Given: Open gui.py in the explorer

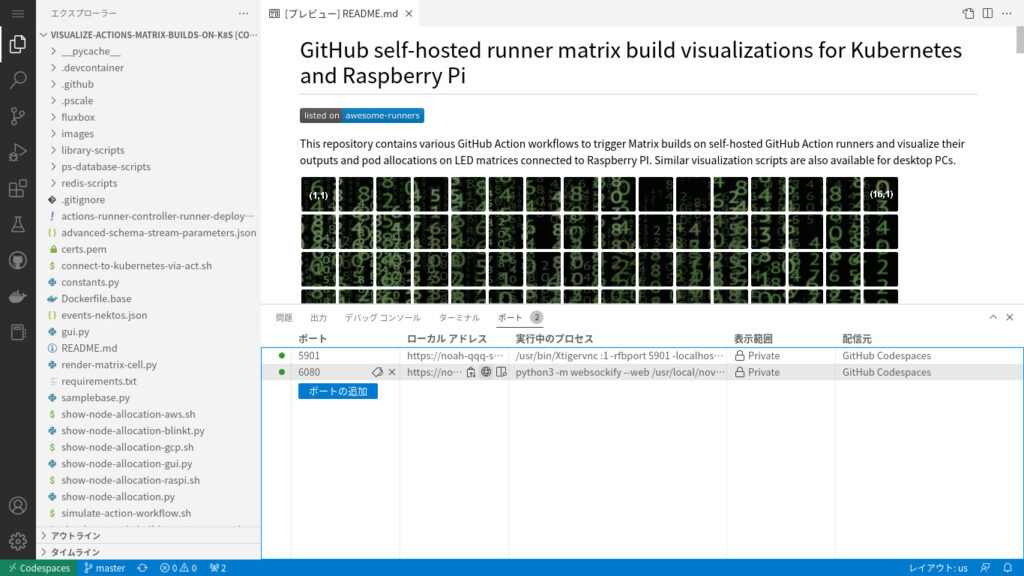Looking at the screenshot, I should (75, 332).
